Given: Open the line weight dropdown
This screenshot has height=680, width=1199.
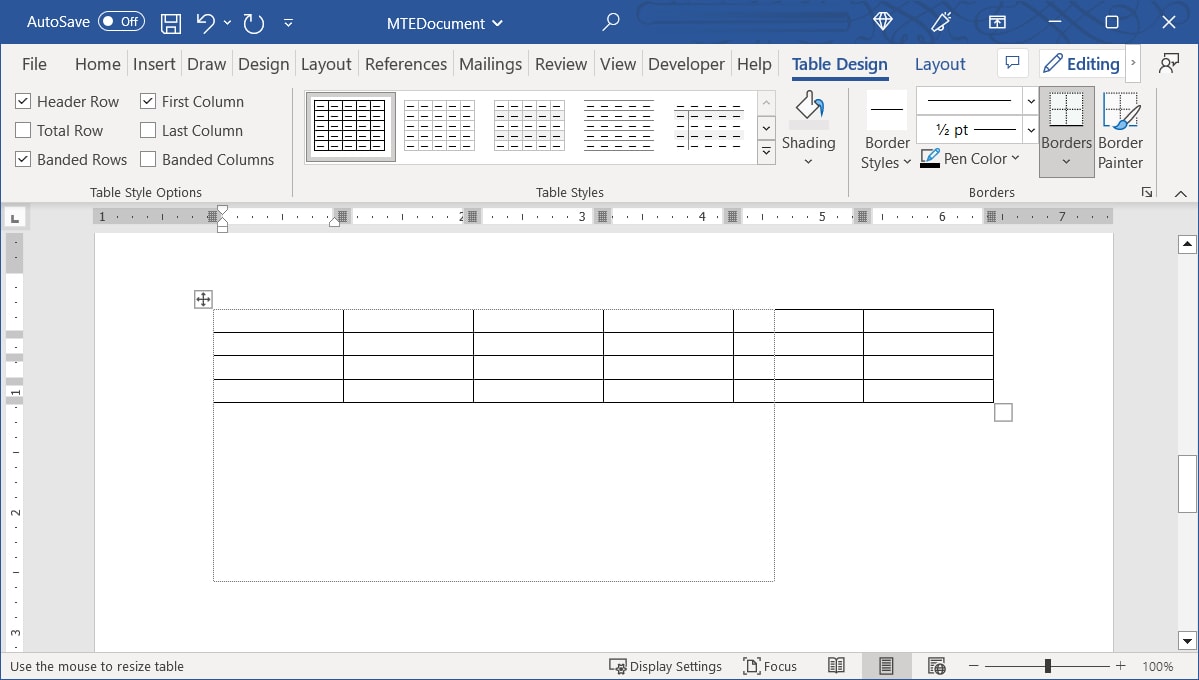Looking at the screenshot, I should [x=1031, y=129].
